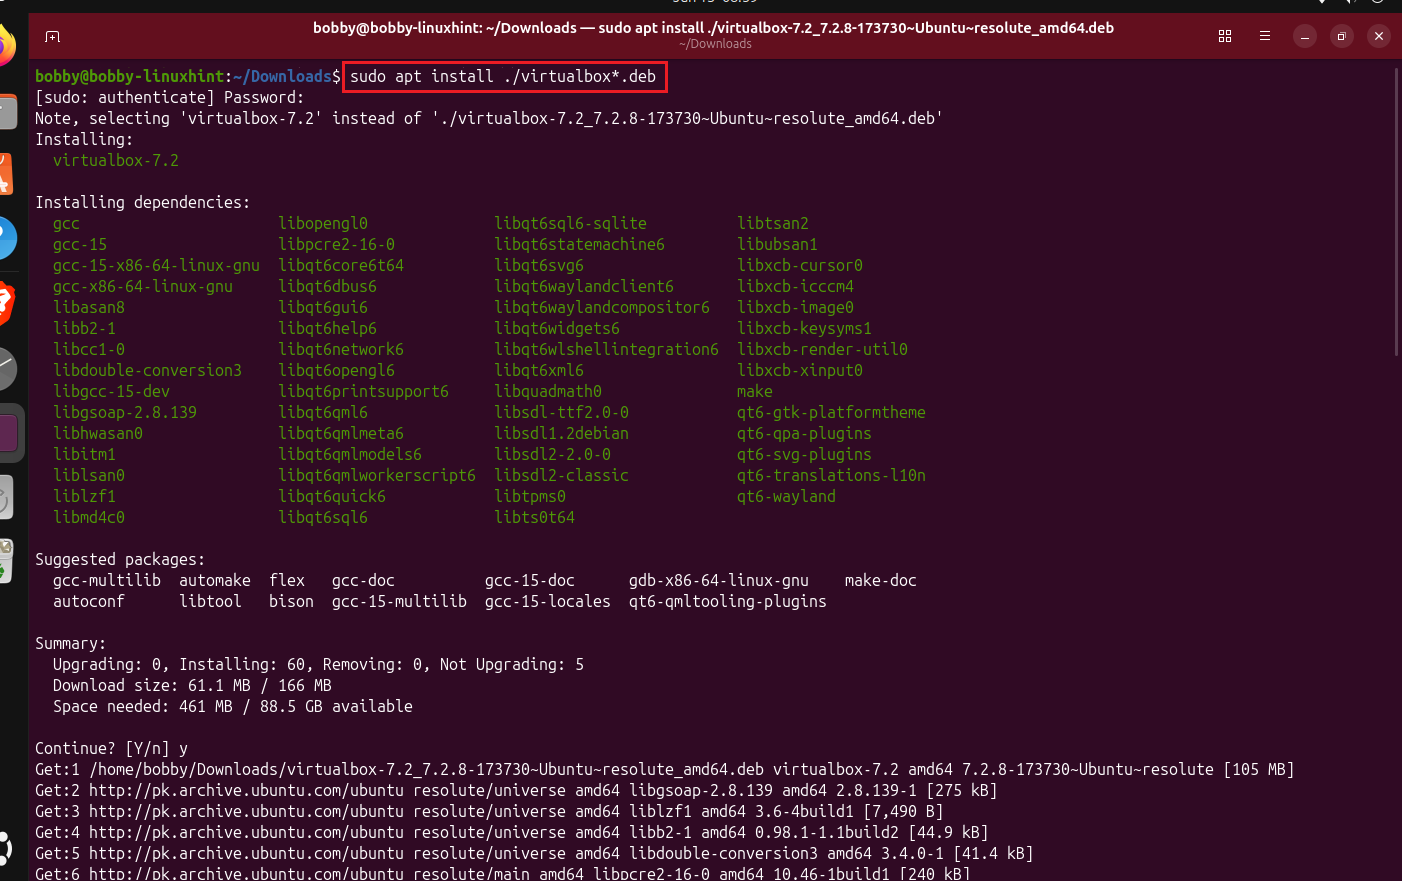Launch Firefox from the dock

(6, 45)
